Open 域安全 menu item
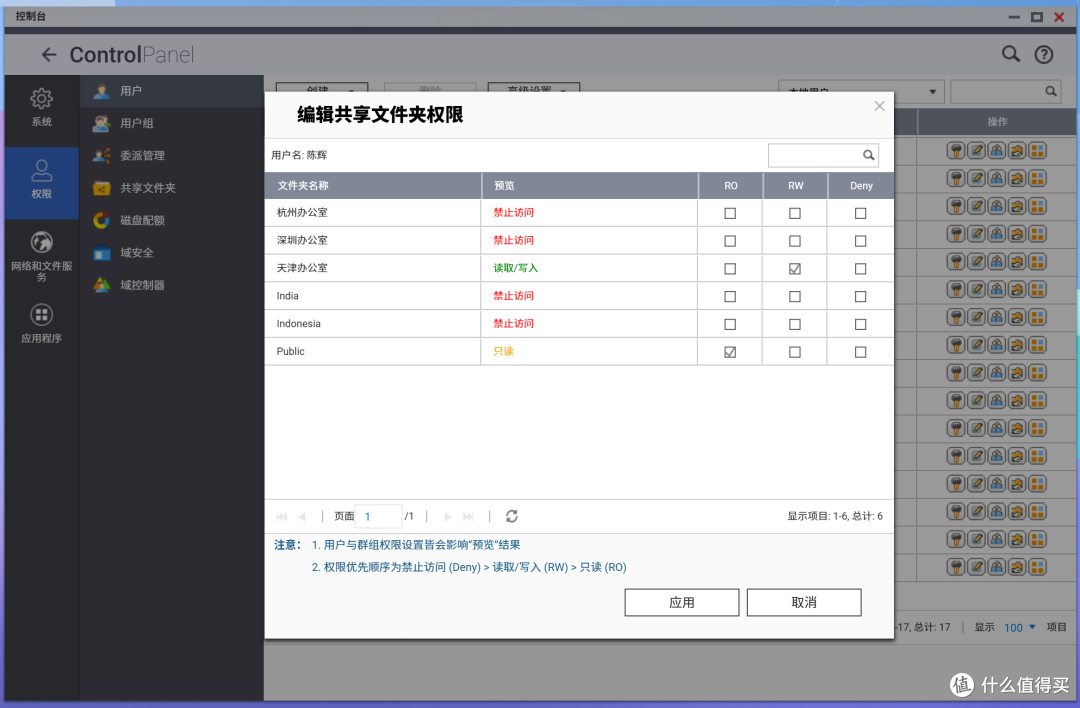The width and height of the screenshot is (1080, 708). point(172,253)
